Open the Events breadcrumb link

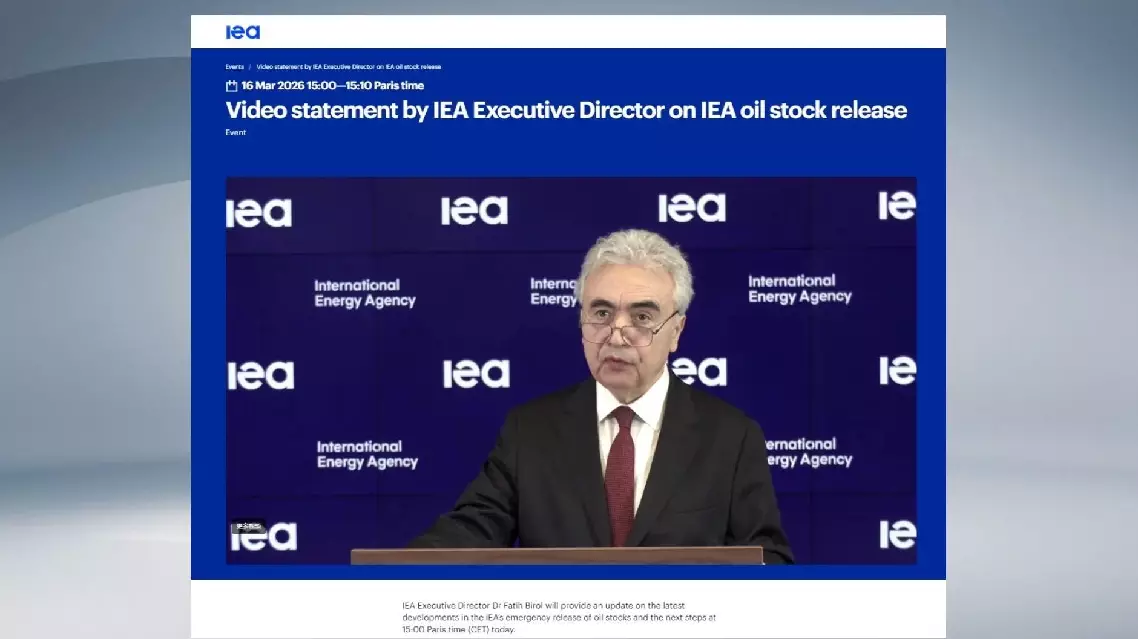(234, 67)
